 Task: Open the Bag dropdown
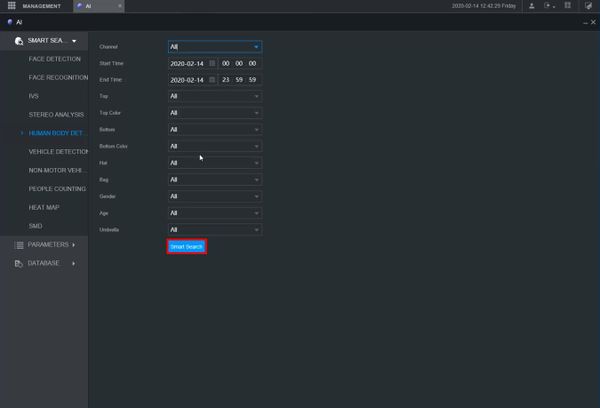tap(215, 180)
